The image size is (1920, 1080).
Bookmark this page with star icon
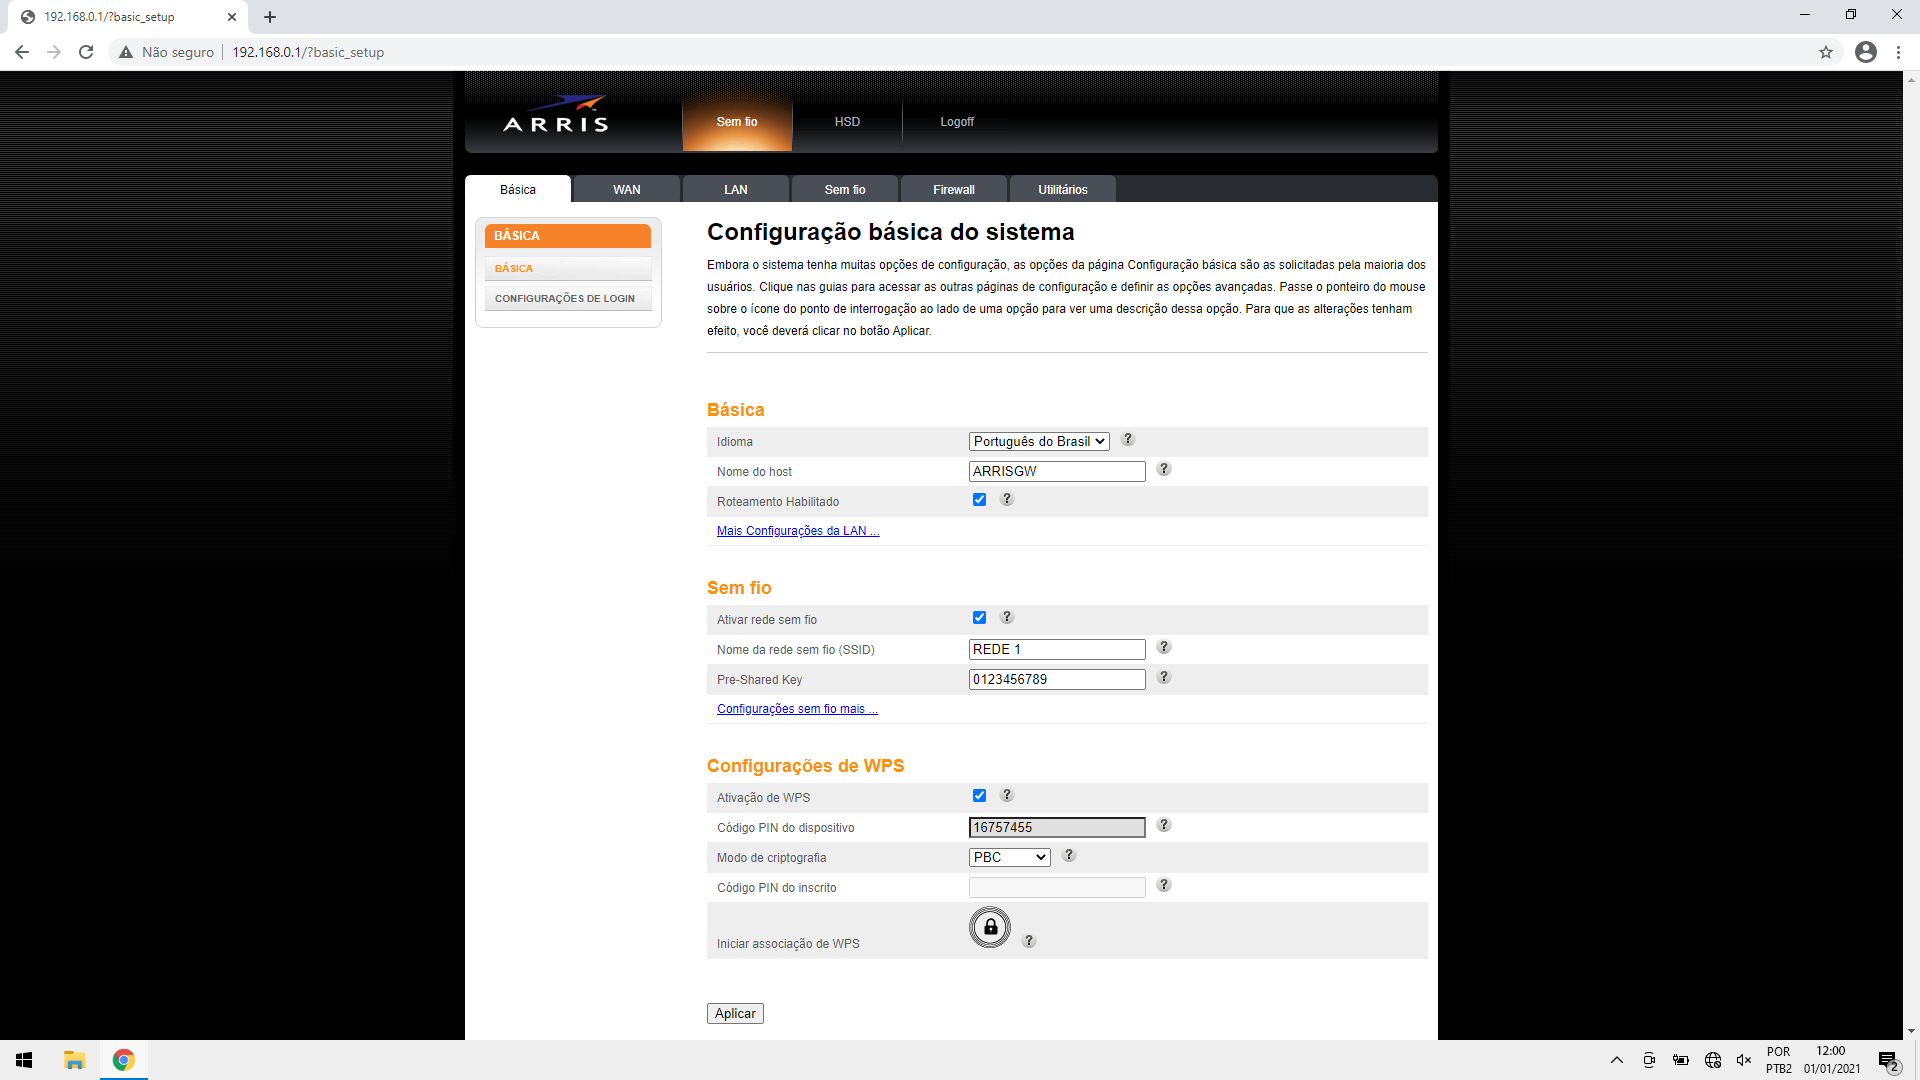(x=1826, y=52)
